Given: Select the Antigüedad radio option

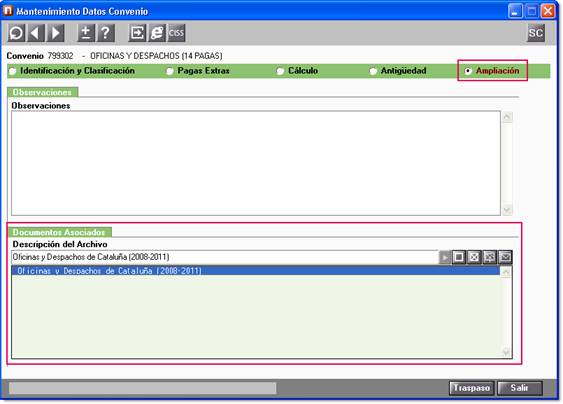Looking at the screenshot, I should tap(398, 71).
